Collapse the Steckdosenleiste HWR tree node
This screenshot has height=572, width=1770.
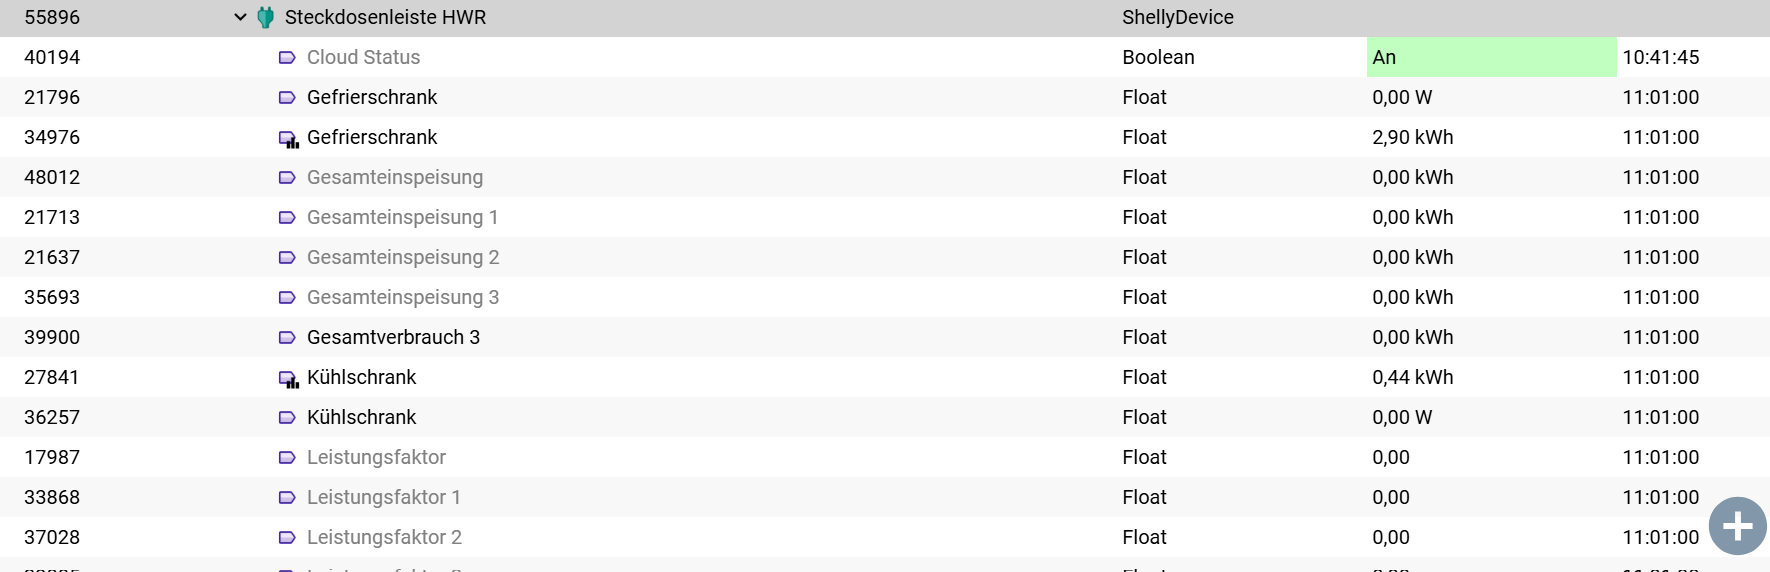point(240,17)
